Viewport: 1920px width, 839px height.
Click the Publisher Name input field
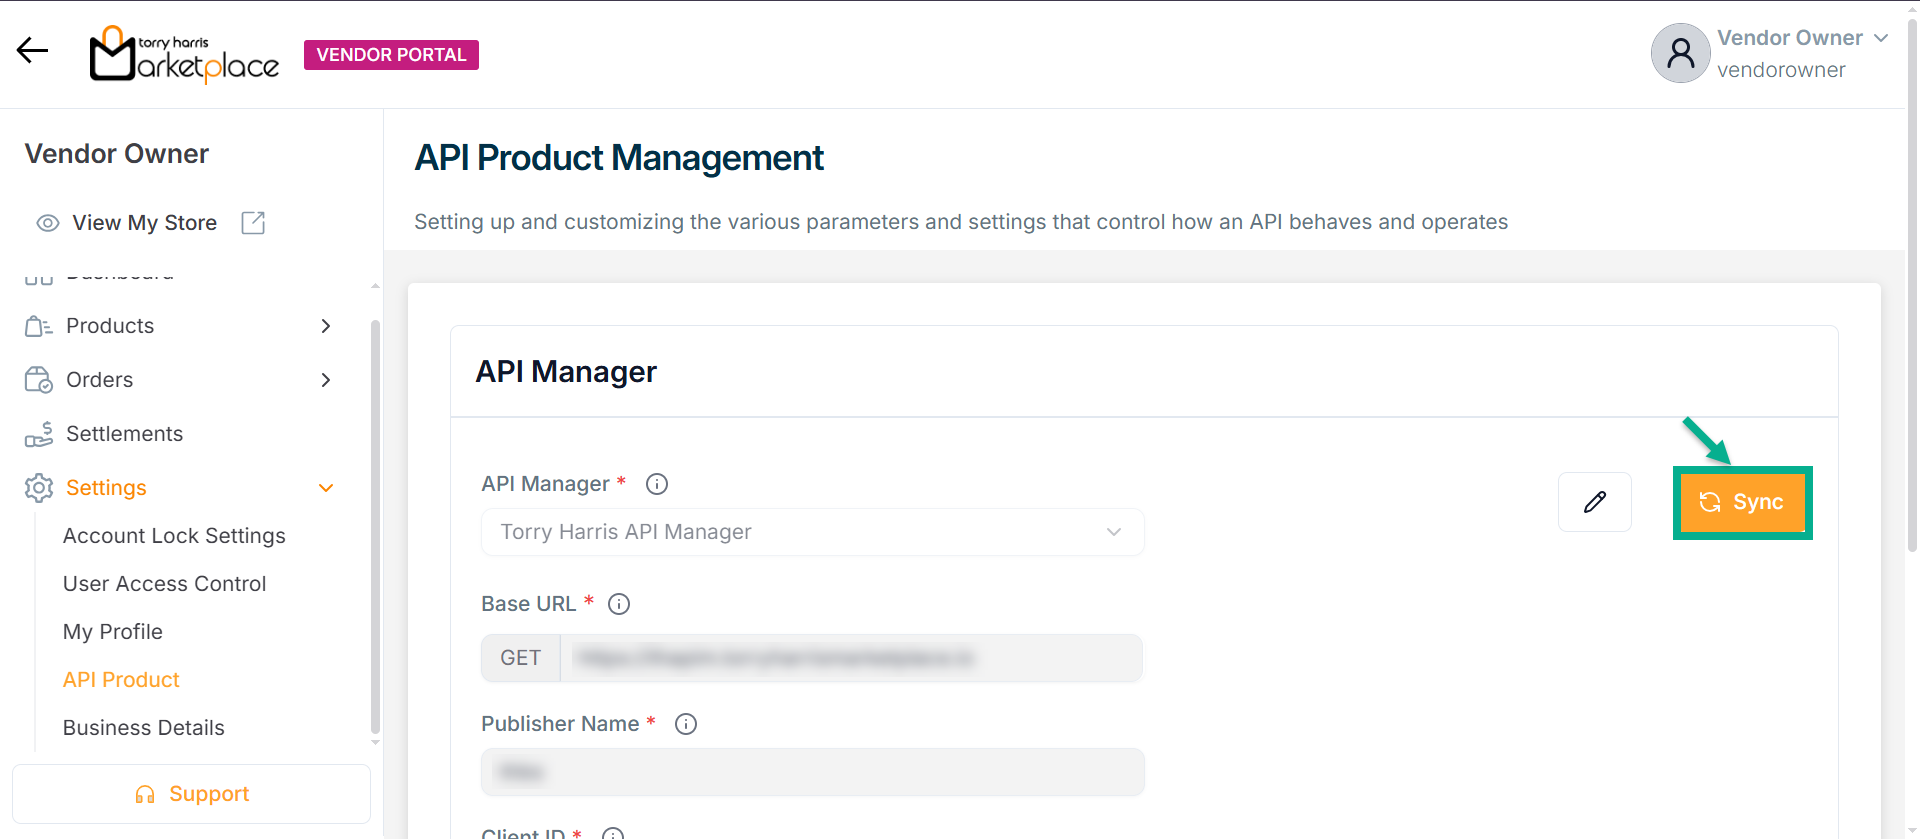[812, 772]
